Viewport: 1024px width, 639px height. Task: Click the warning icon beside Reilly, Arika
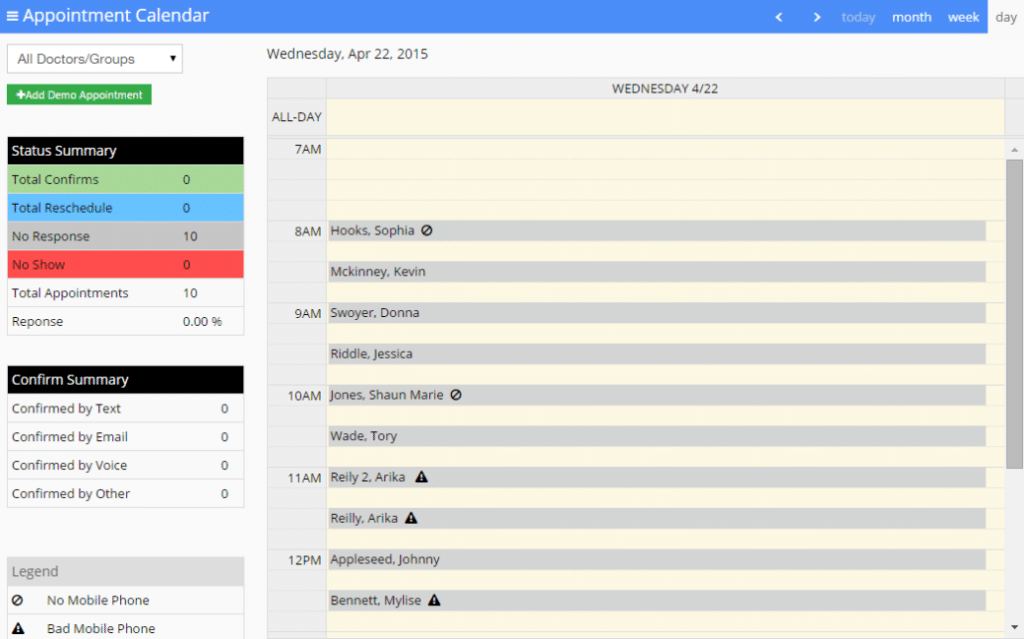(411, 518)
